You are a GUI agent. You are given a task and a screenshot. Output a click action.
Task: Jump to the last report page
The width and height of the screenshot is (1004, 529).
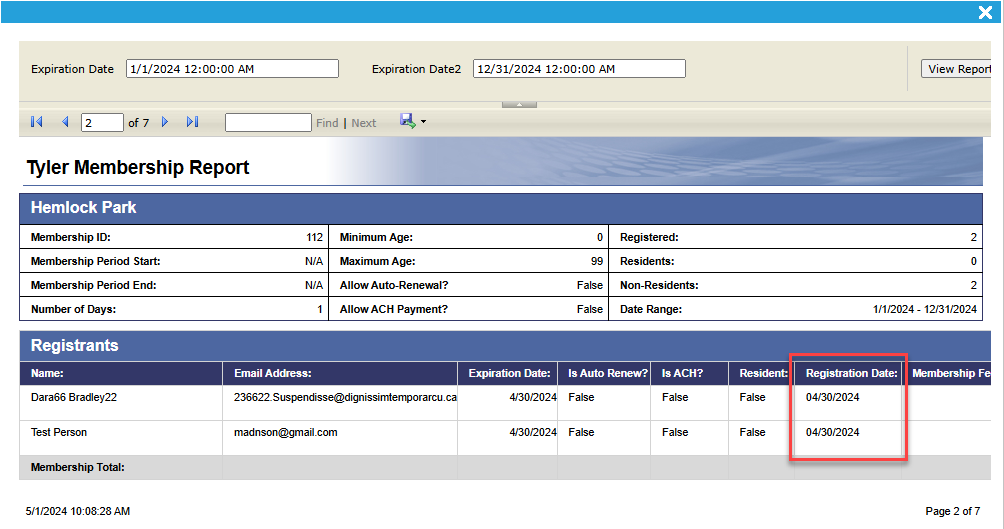click(x=193, y=122)
